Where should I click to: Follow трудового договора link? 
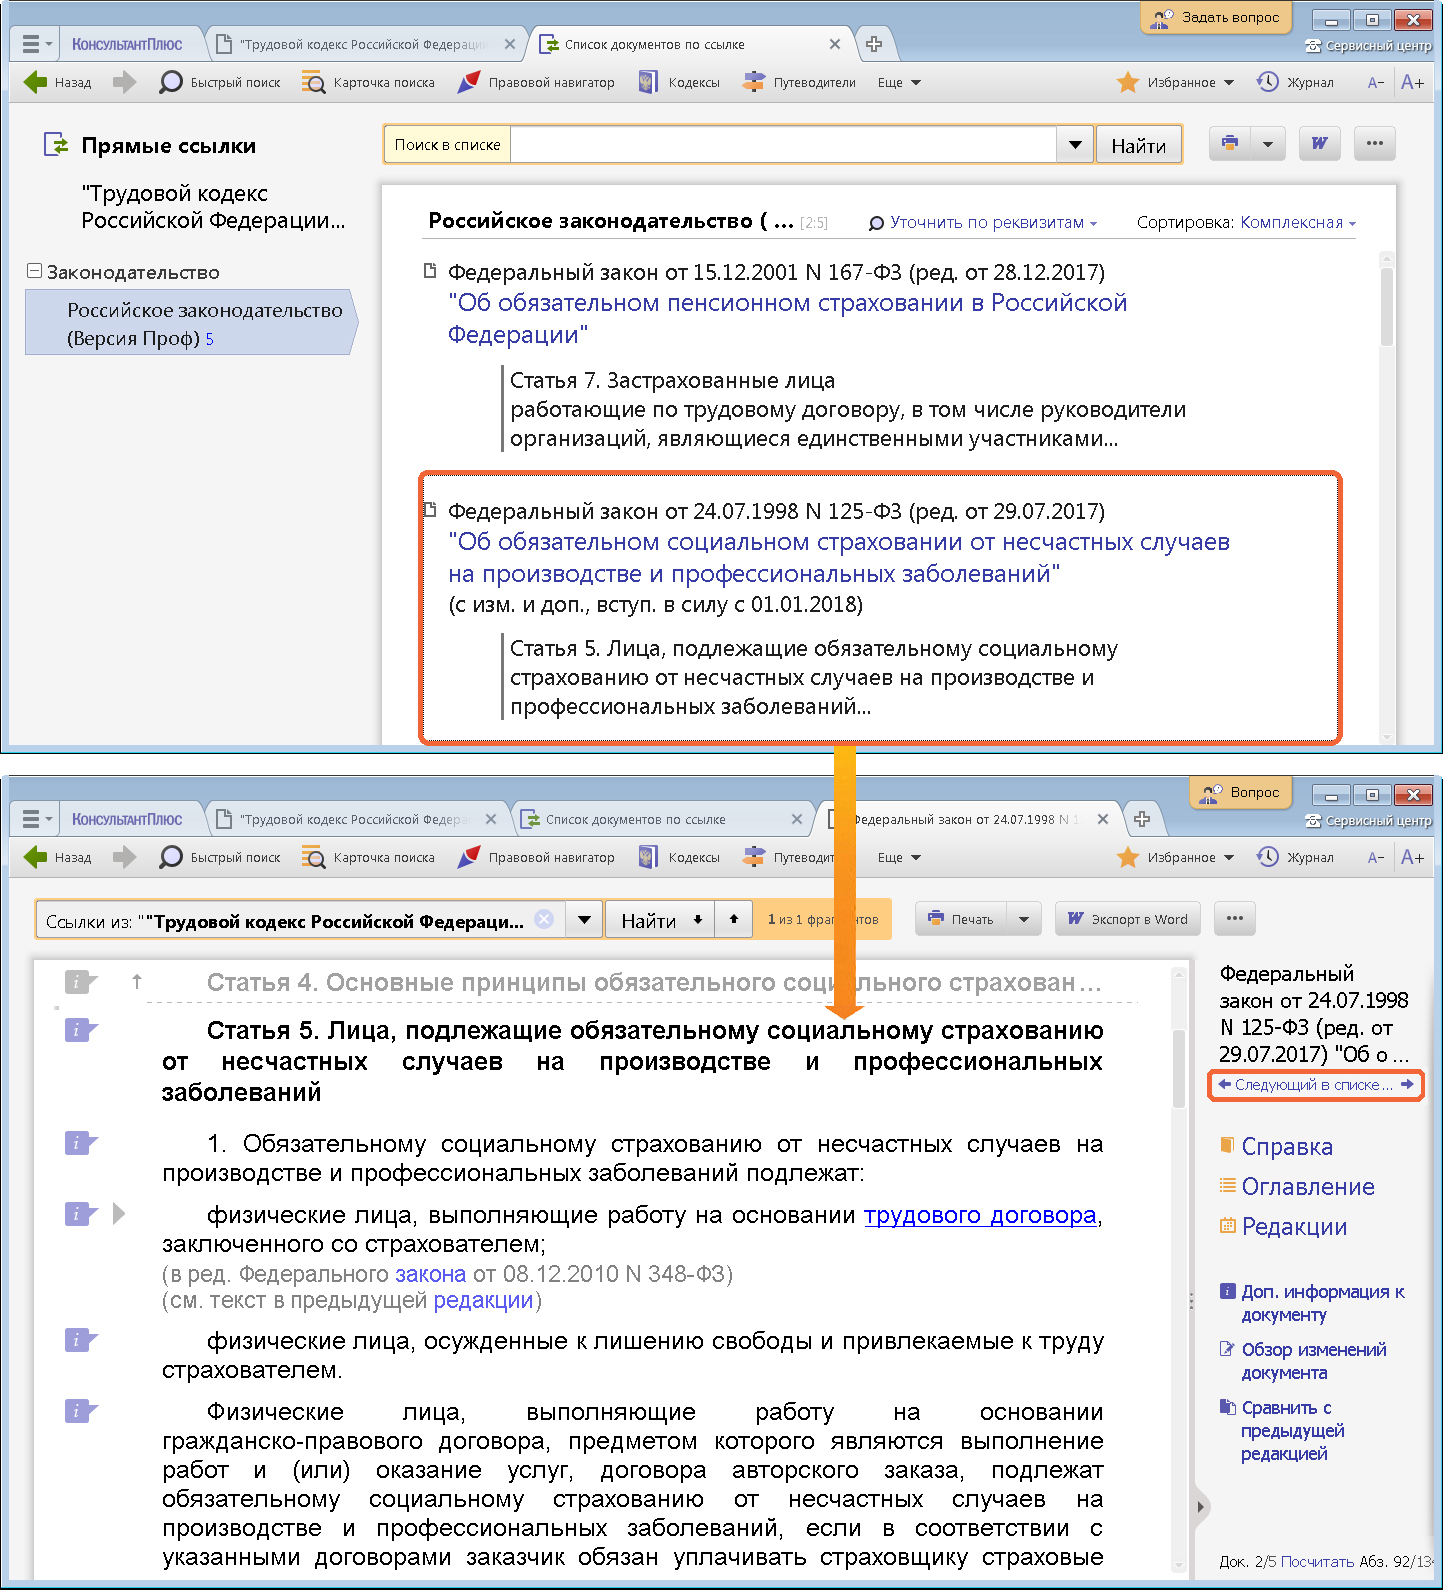click(x=980, y=1215)
